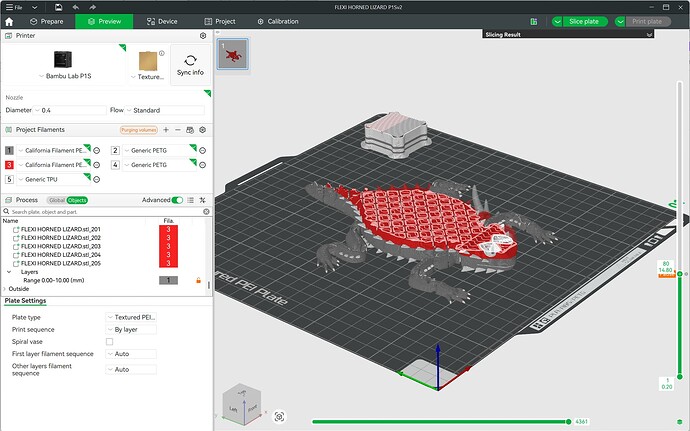This screenshot has width=690, height=431.
Task: Enable the Spiral vase checkbox
Action: [110, 342]
